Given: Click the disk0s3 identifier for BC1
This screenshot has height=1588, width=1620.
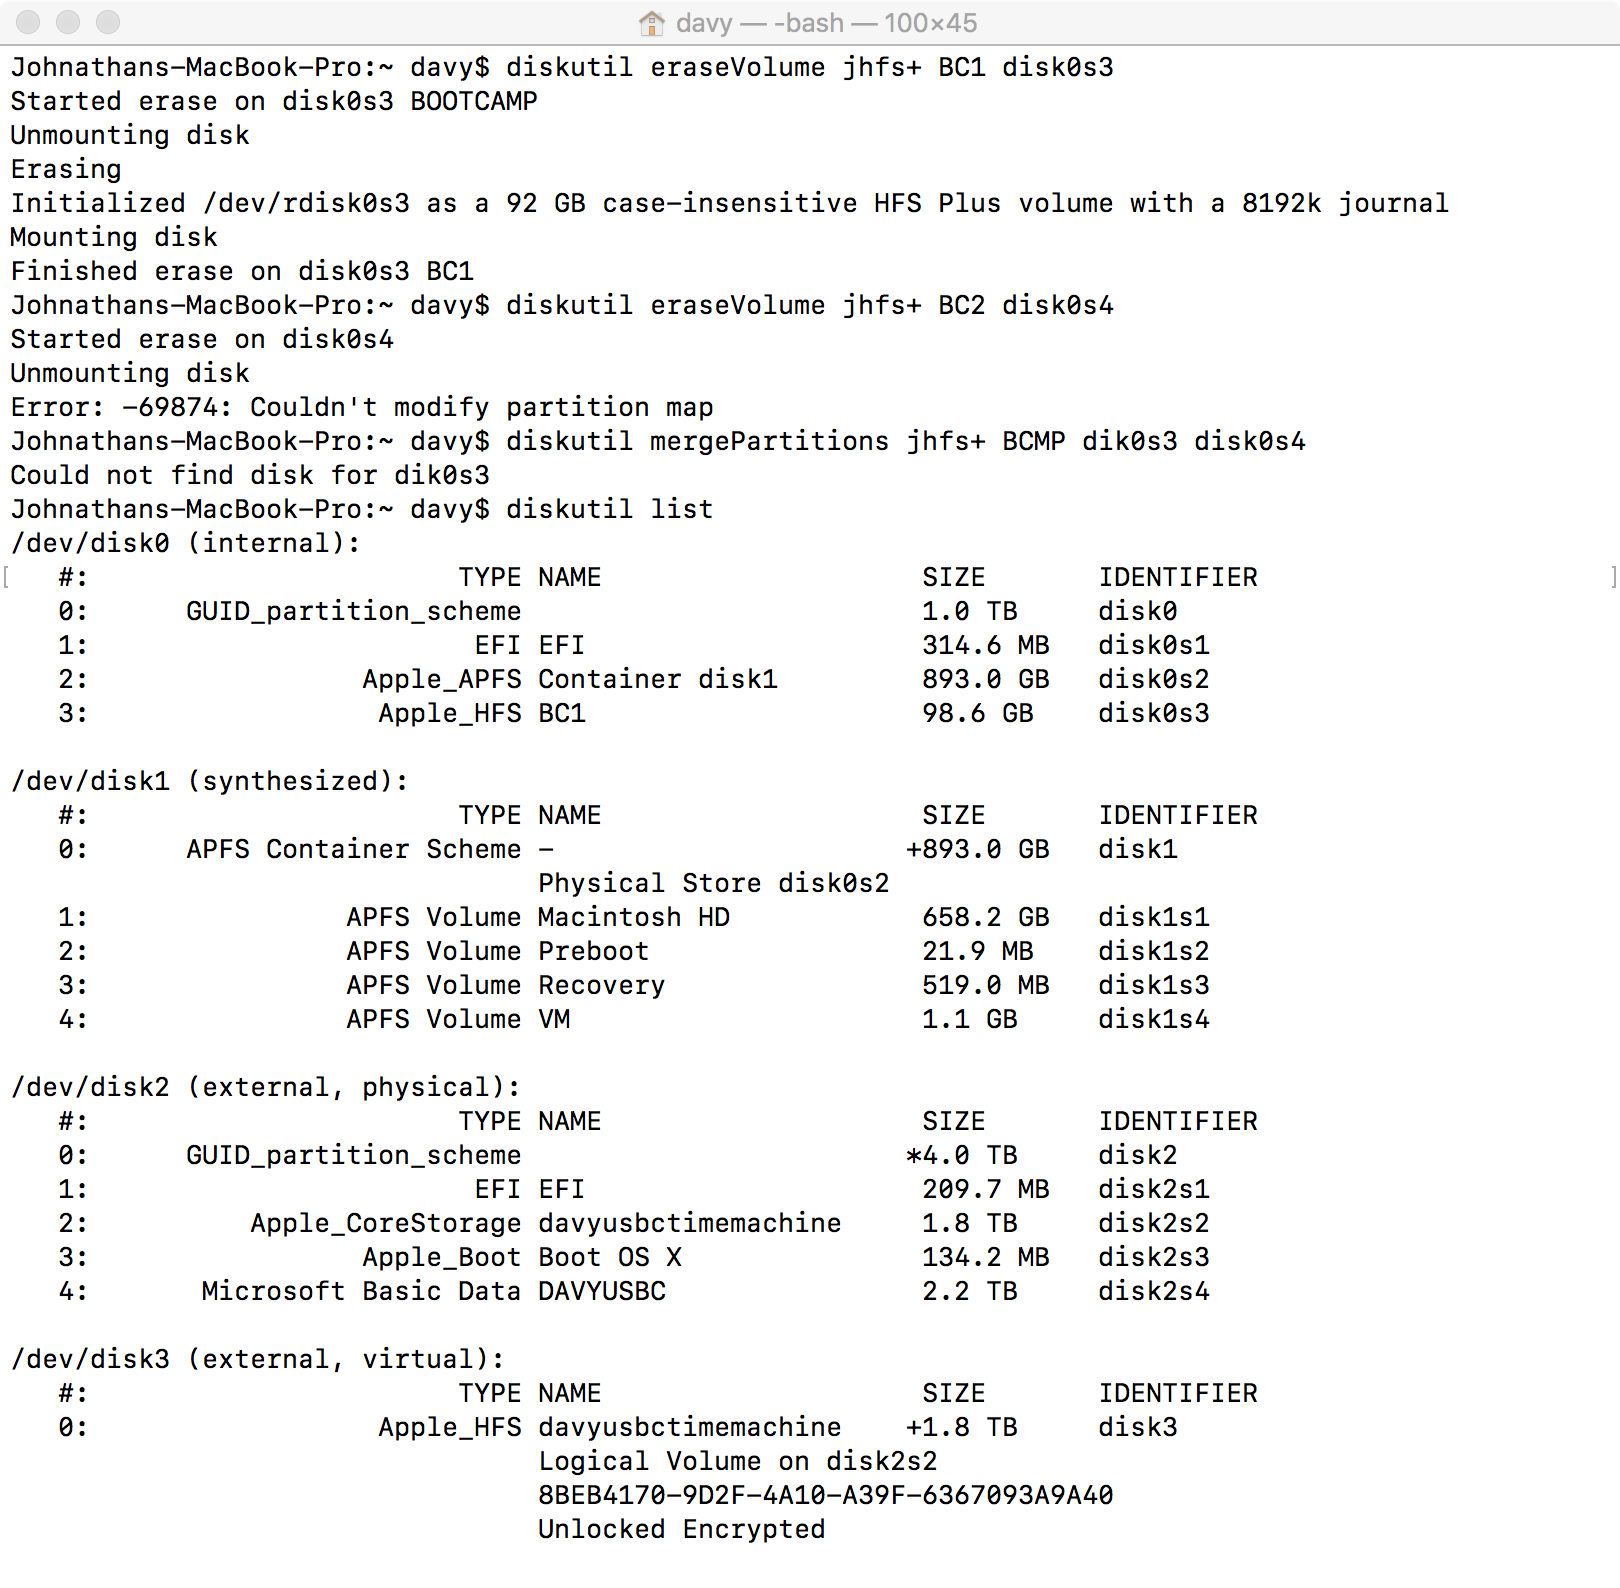Looking at the screenshot, I should 1154,713.
